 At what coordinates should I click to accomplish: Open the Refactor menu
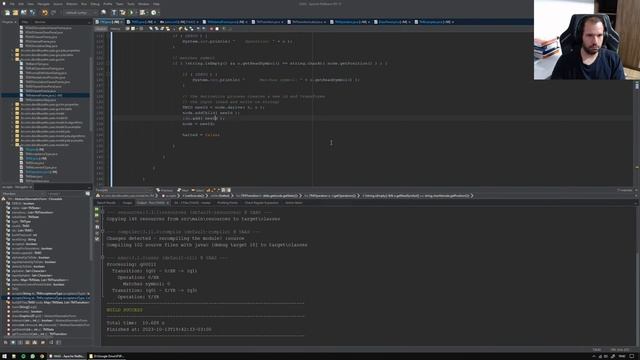[72, 4]
